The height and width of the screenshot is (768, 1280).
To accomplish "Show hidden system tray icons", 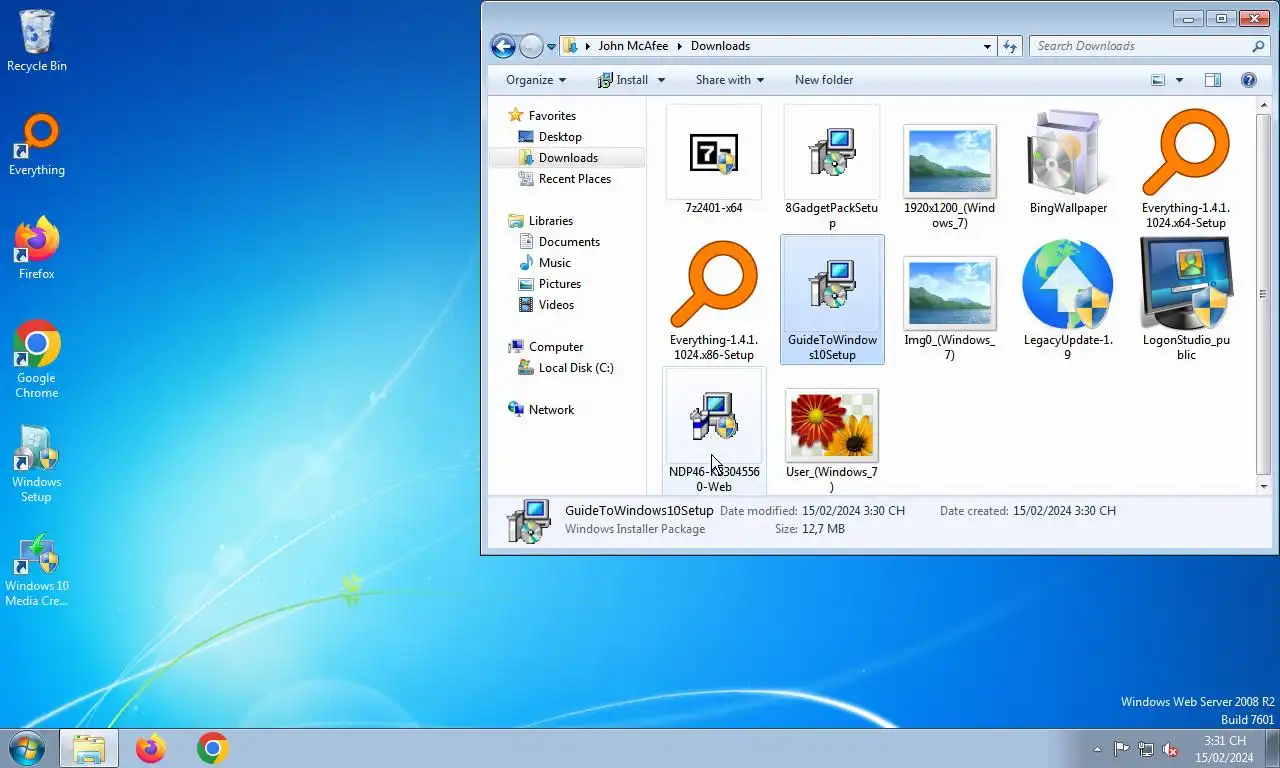I will coord(1098,749).
